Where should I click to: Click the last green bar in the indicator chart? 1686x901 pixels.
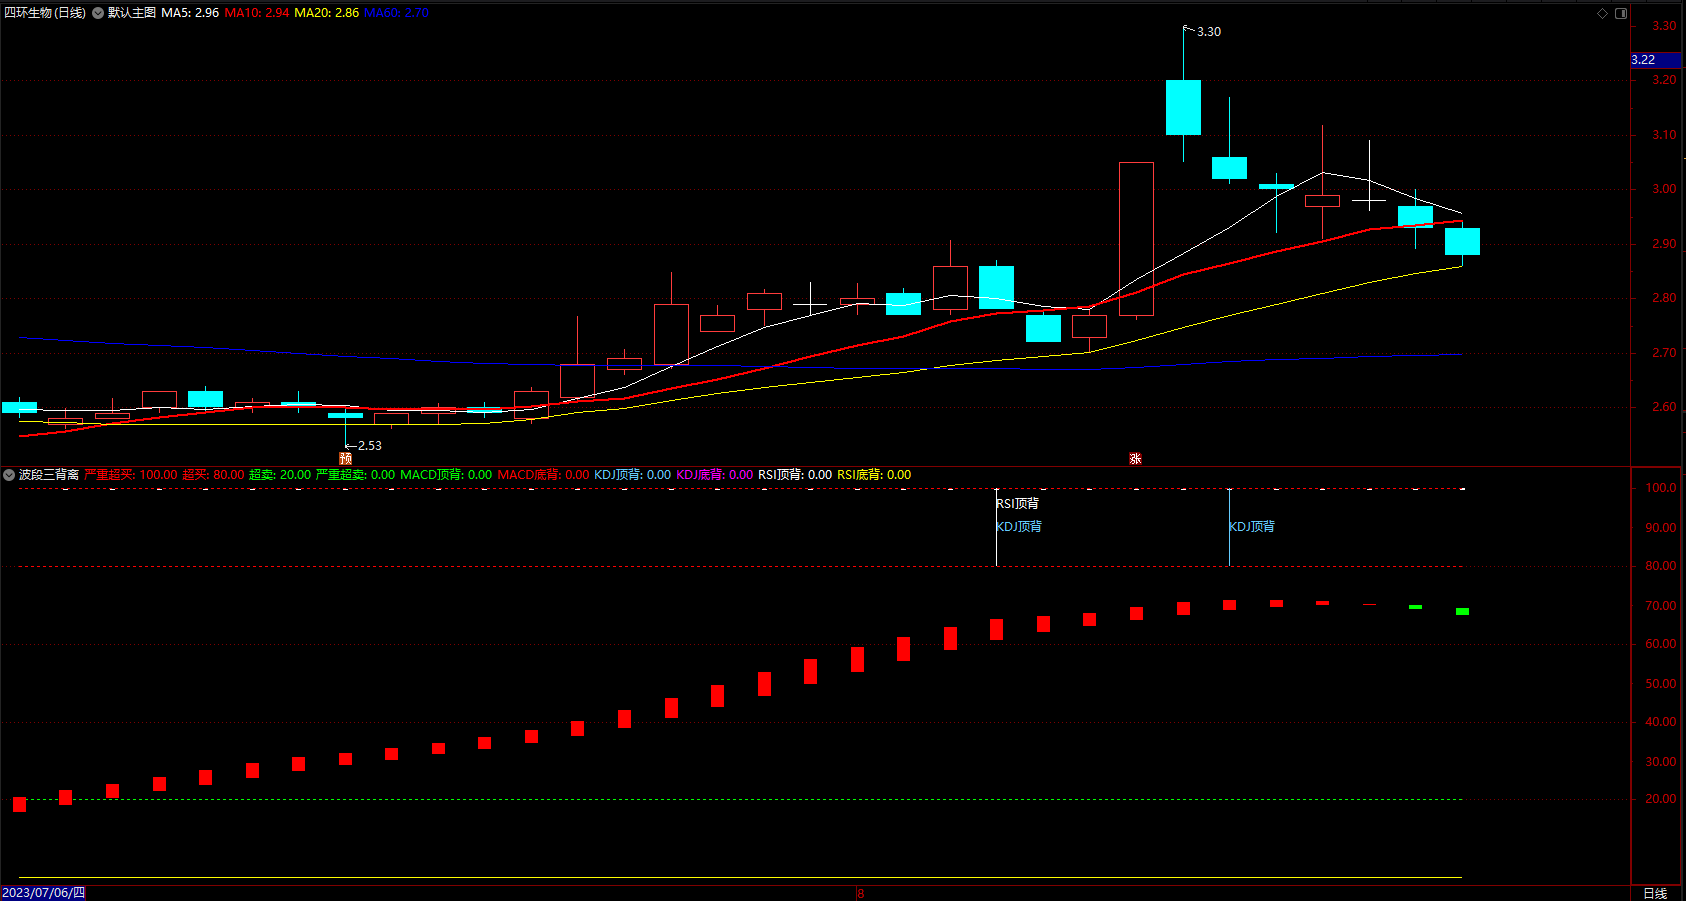1462,611
